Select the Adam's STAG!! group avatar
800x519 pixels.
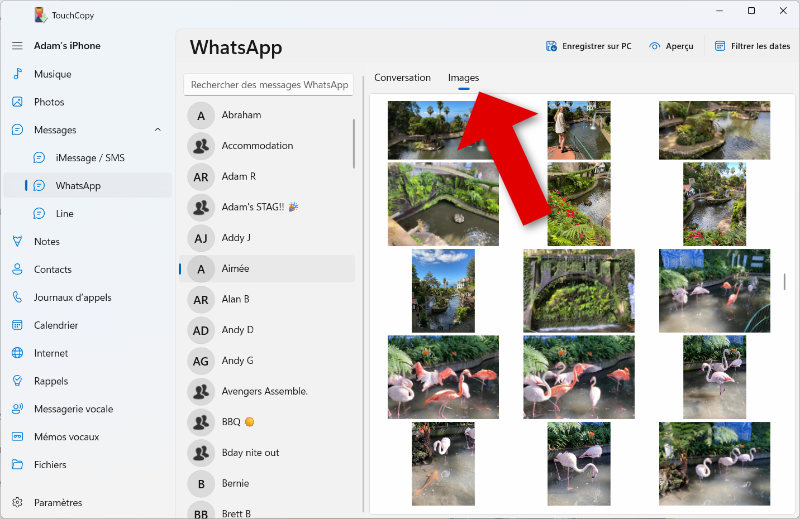click(201, 207)
